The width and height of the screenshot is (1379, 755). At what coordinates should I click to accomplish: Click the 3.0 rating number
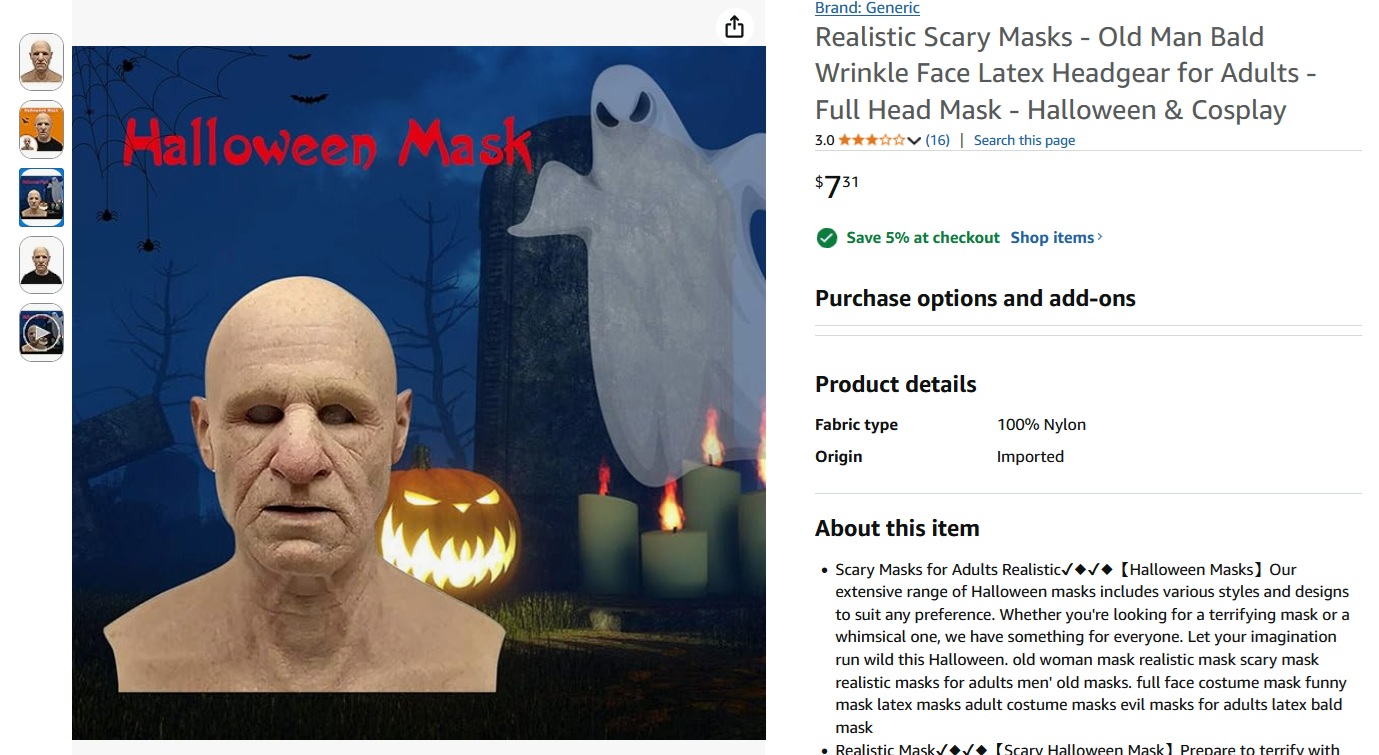(x=824, y=140)
